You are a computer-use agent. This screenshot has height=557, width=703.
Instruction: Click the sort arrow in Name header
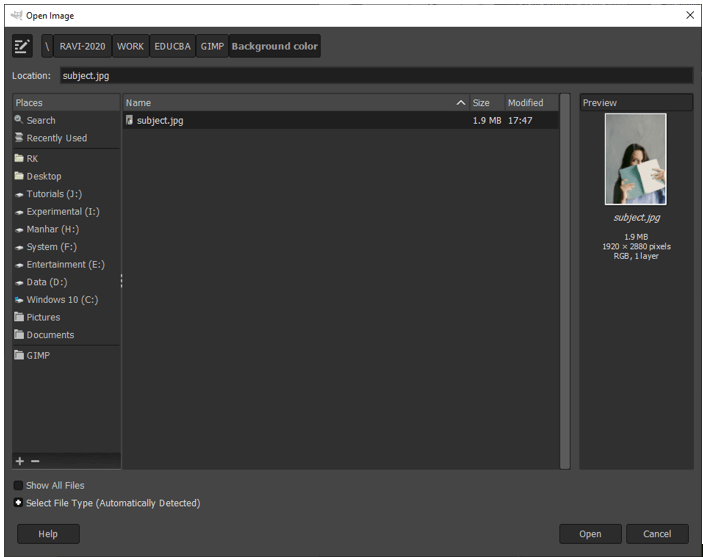click(460, 103)
